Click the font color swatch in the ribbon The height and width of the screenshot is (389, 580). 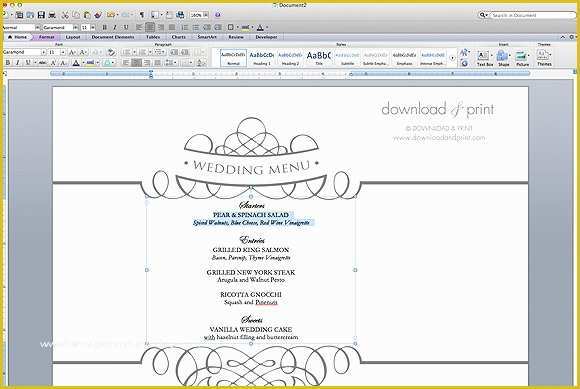[76, 63]
